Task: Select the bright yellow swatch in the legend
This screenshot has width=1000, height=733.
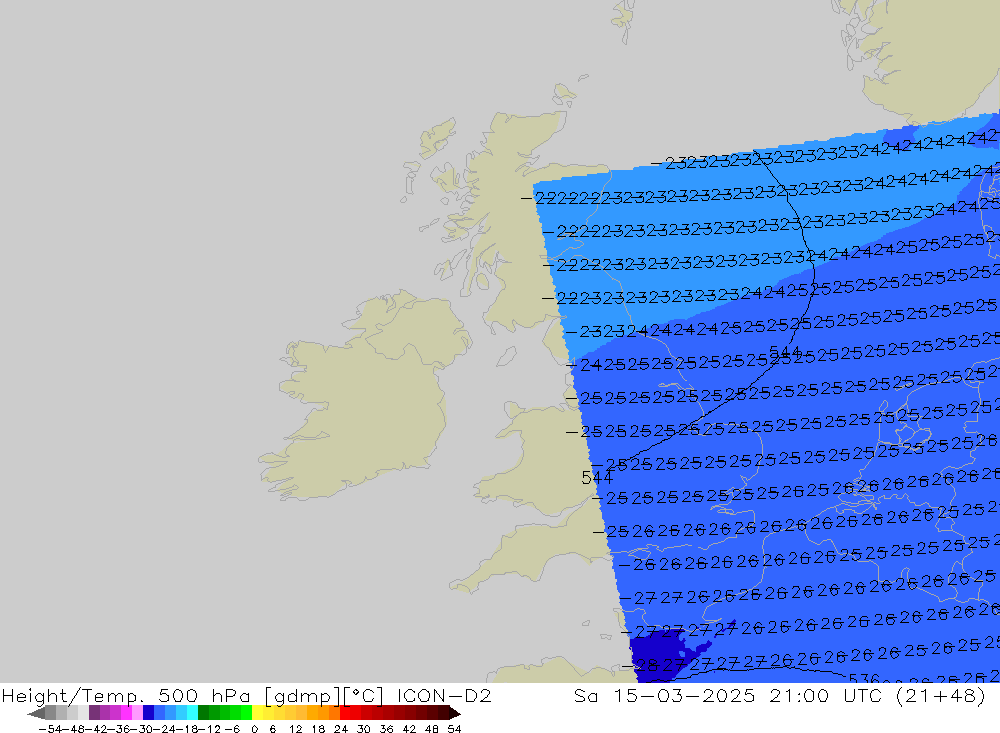Action: coord(258,713)
